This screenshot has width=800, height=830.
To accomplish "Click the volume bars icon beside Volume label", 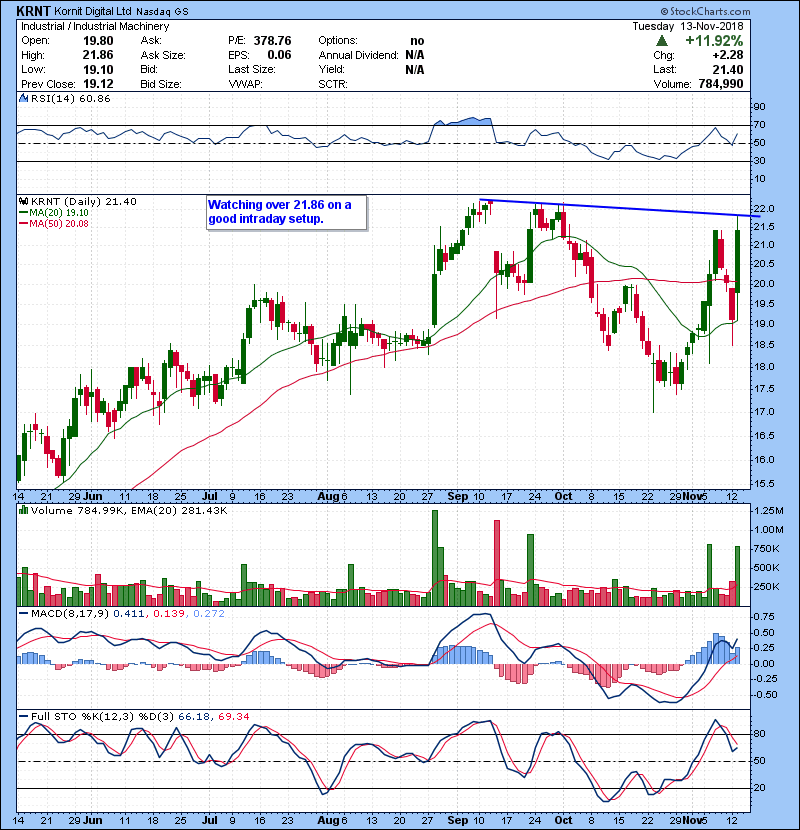I will (x=23, y=510).
